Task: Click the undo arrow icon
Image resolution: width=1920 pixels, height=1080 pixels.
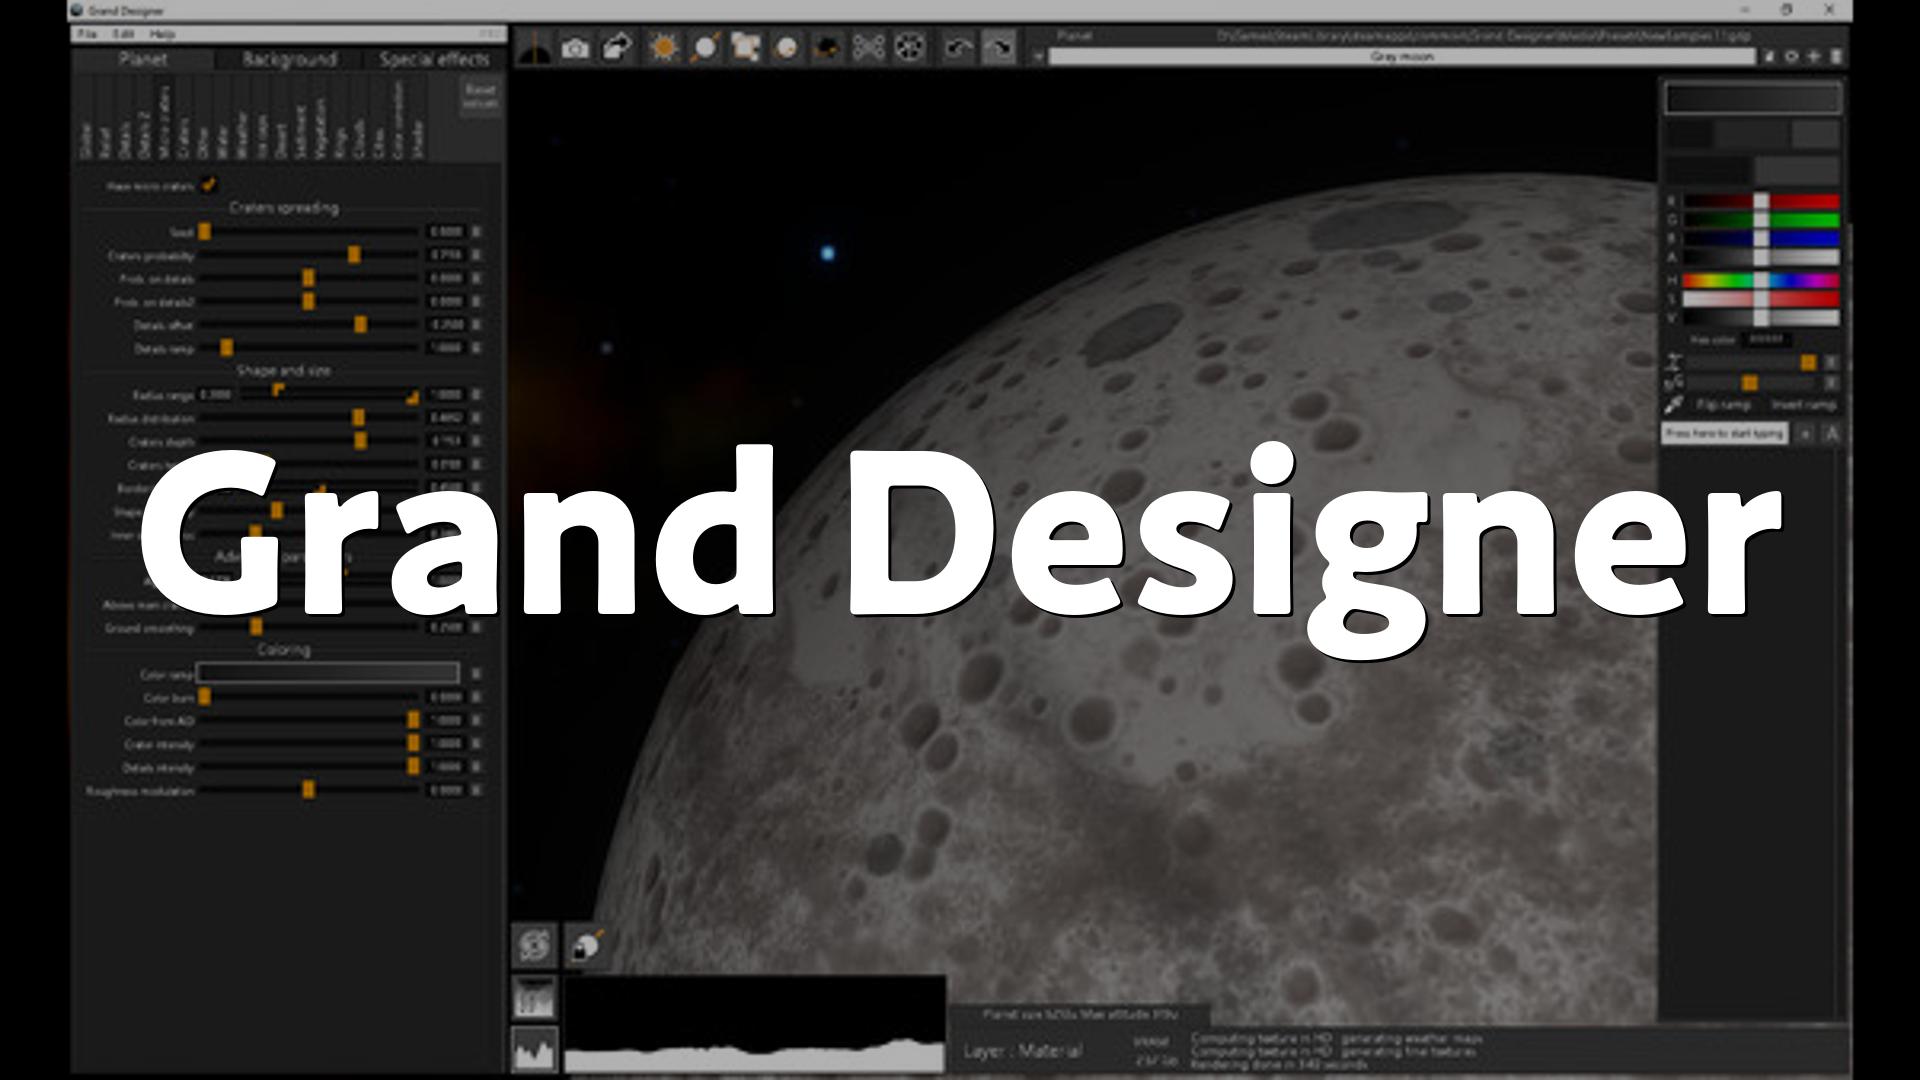Action: (958, 47)
